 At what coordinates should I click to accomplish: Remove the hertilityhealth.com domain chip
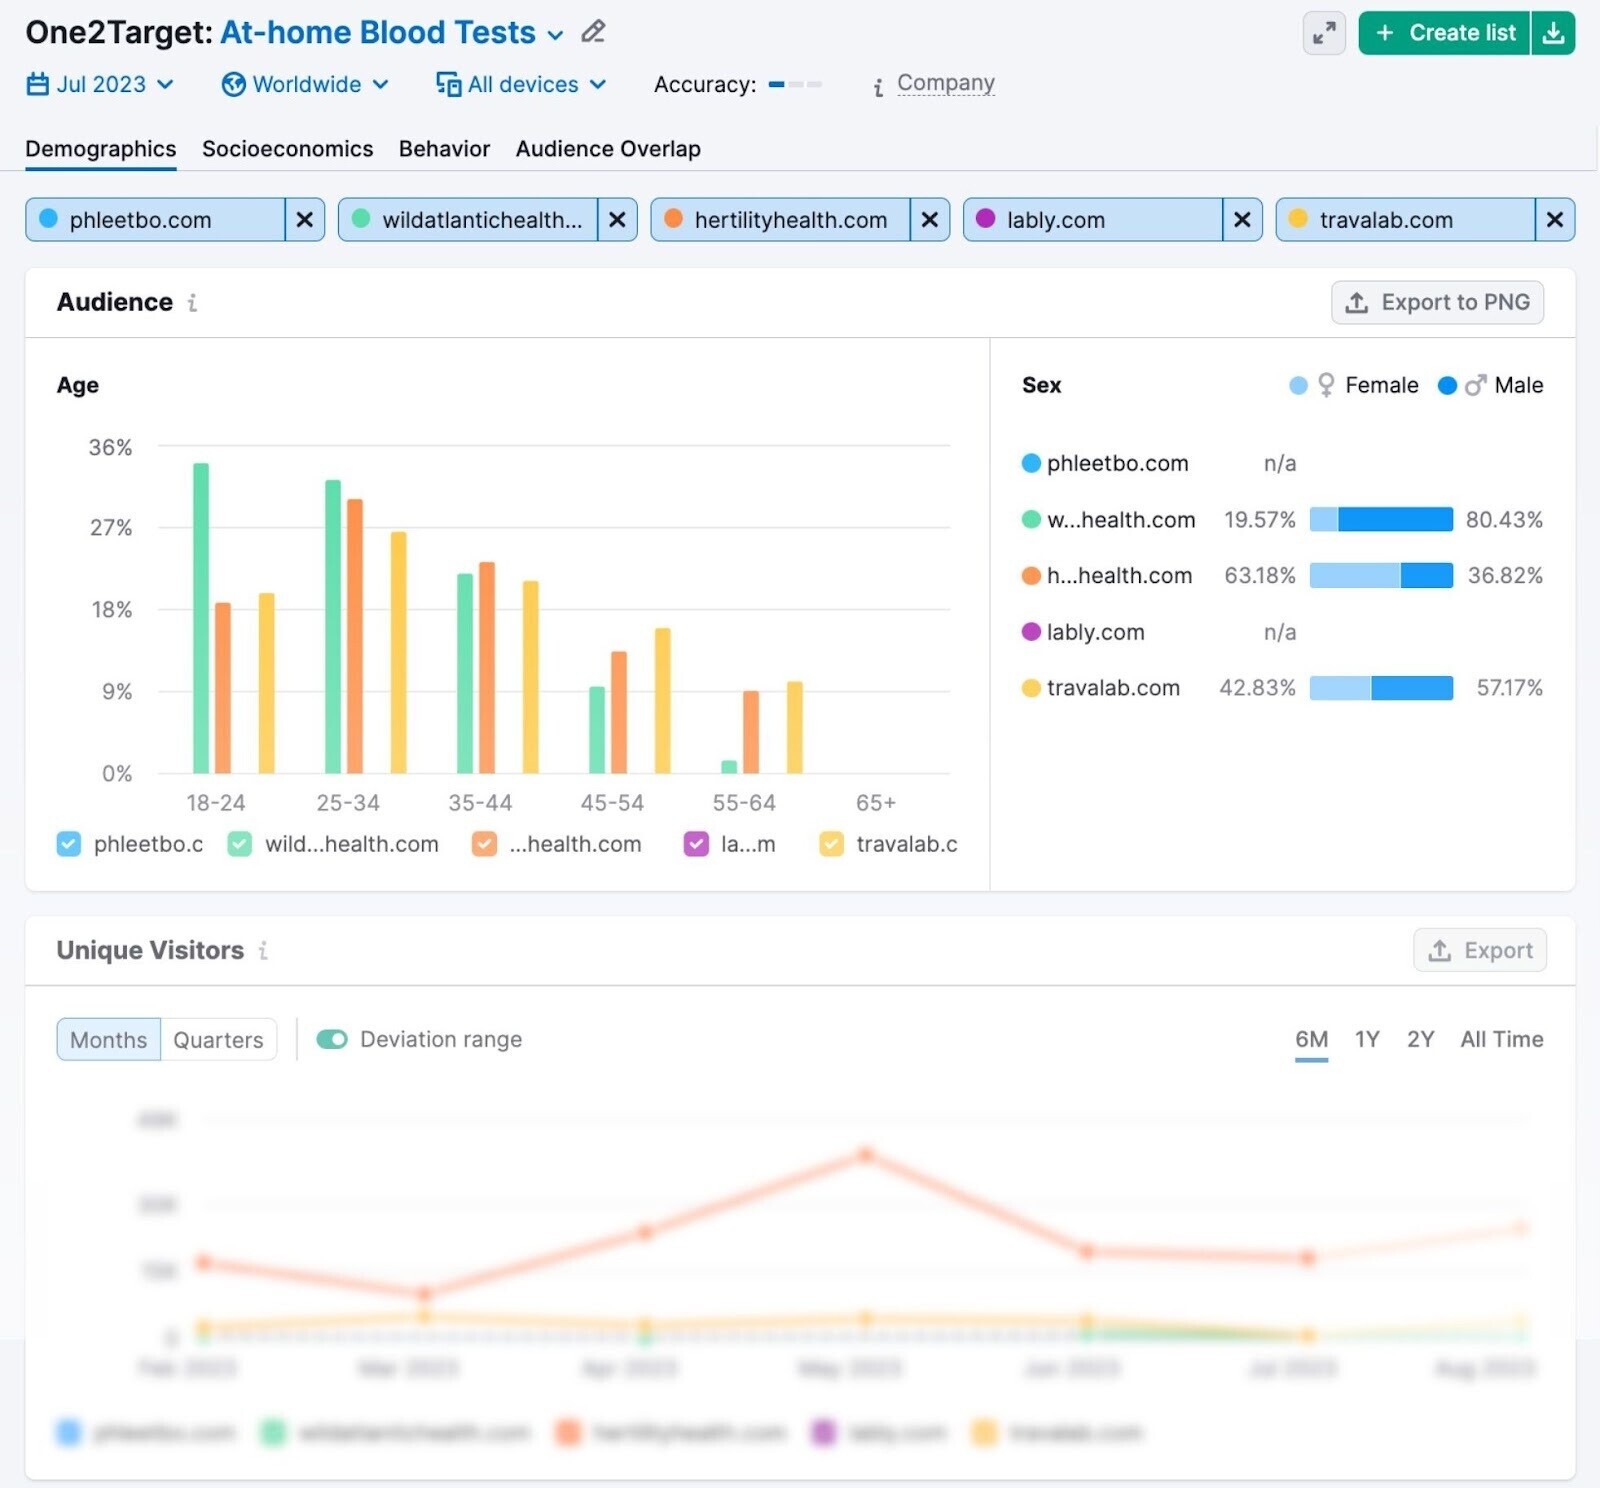coord(930,220)
